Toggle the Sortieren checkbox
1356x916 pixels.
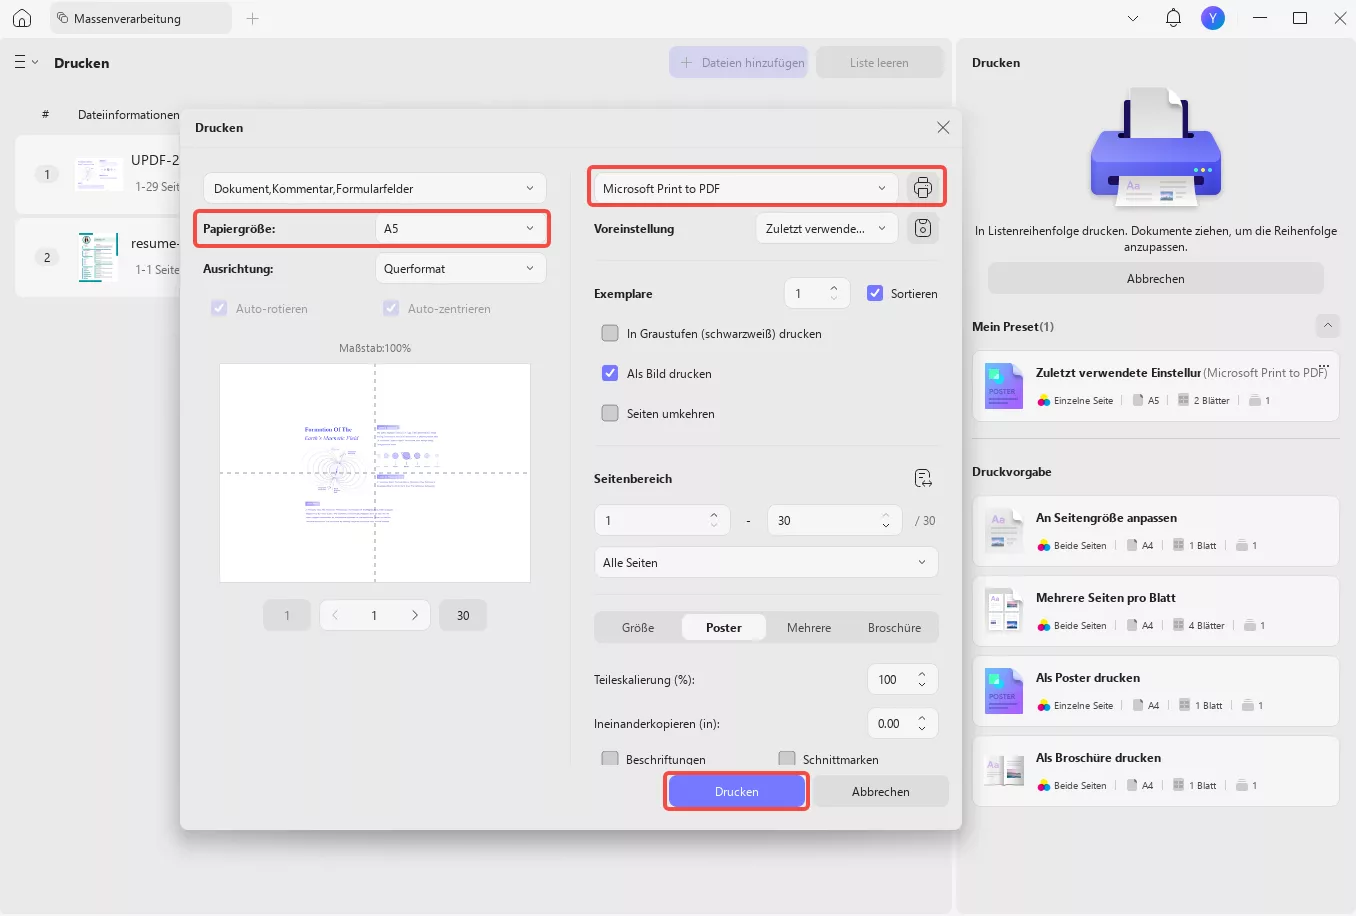pyautogui.click(x=875, y=293)
